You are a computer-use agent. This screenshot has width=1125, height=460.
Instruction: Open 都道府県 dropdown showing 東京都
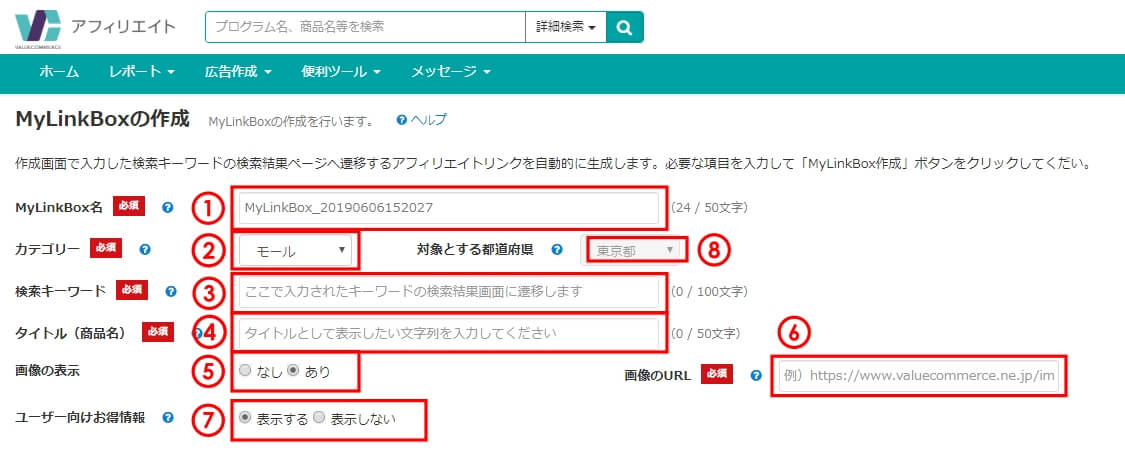(x=632, y=251)
